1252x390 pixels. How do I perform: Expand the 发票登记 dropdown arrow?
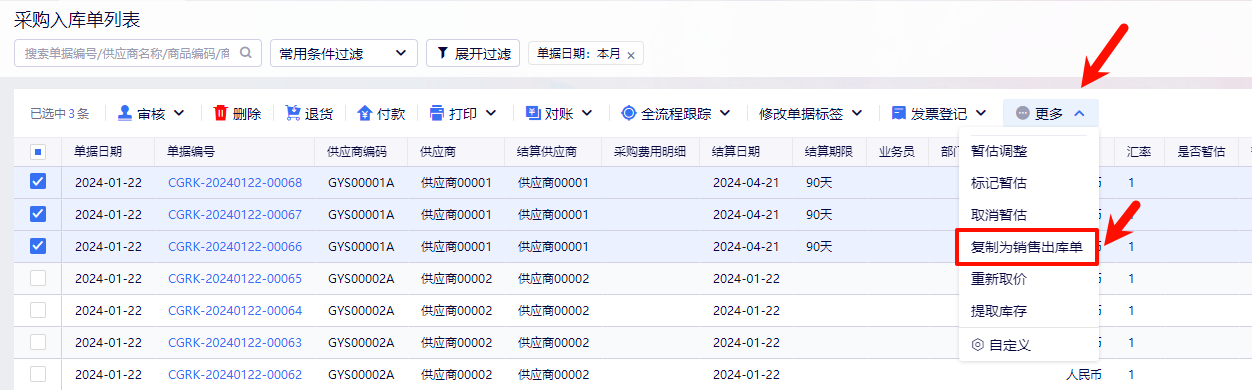pos(981,113)
